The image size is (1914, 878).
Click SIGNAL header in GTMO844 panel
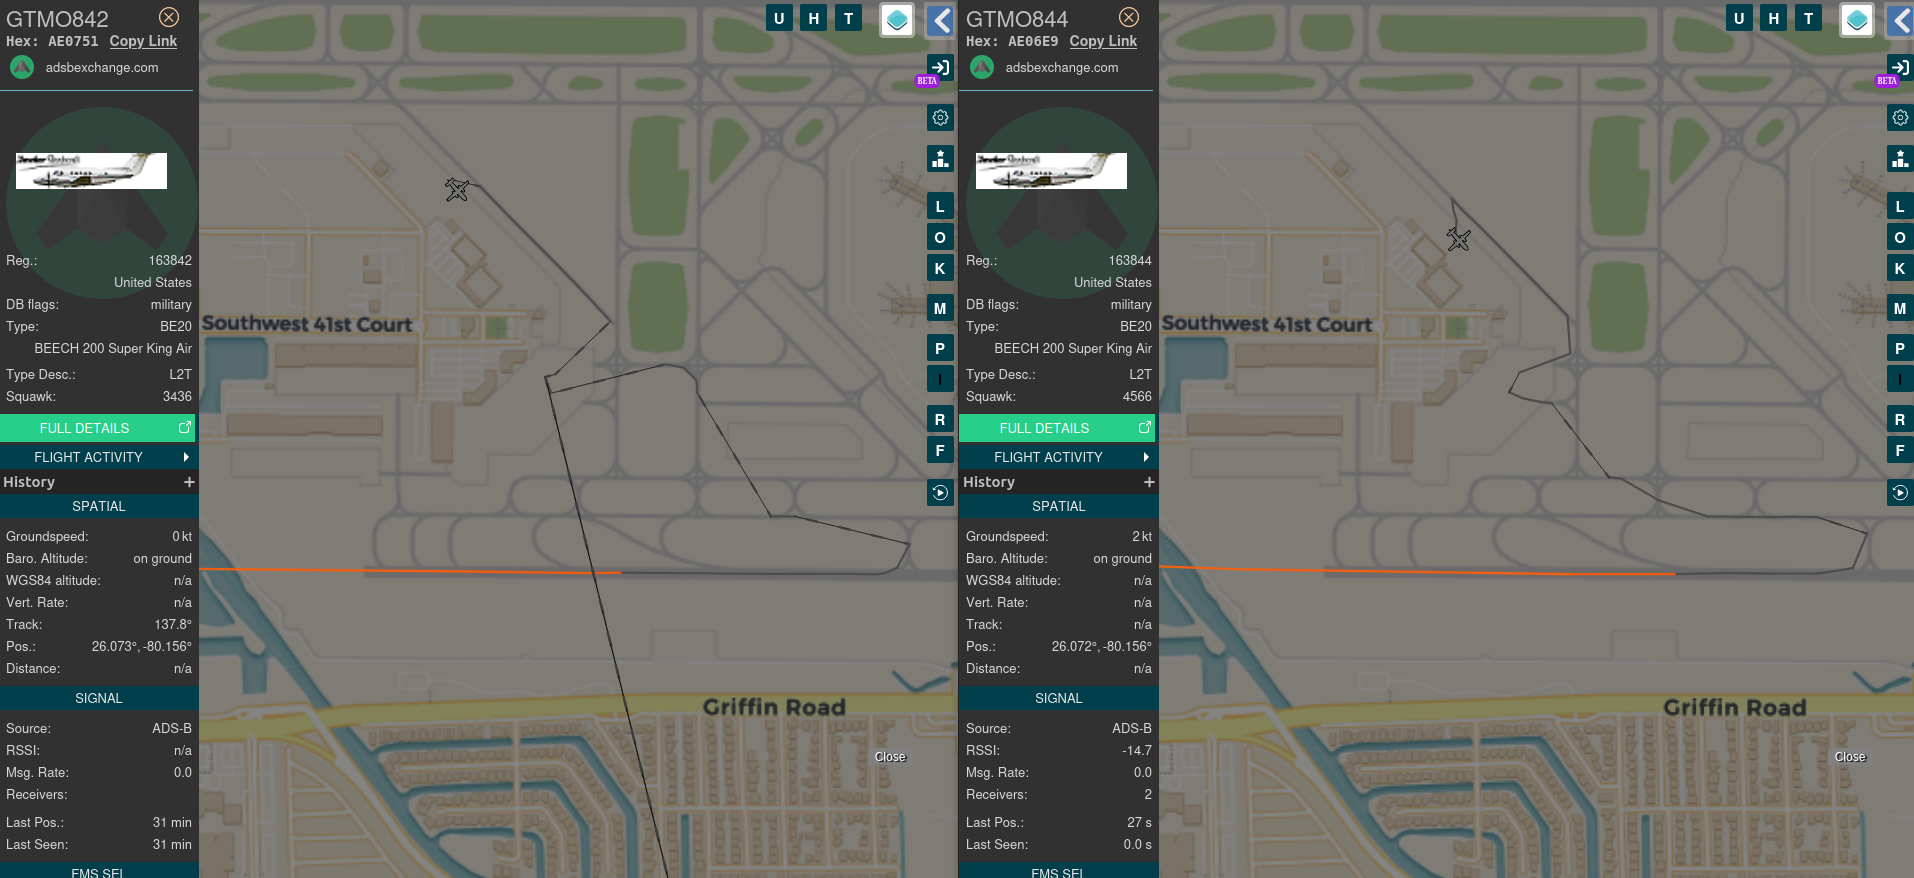point(1059,698)
